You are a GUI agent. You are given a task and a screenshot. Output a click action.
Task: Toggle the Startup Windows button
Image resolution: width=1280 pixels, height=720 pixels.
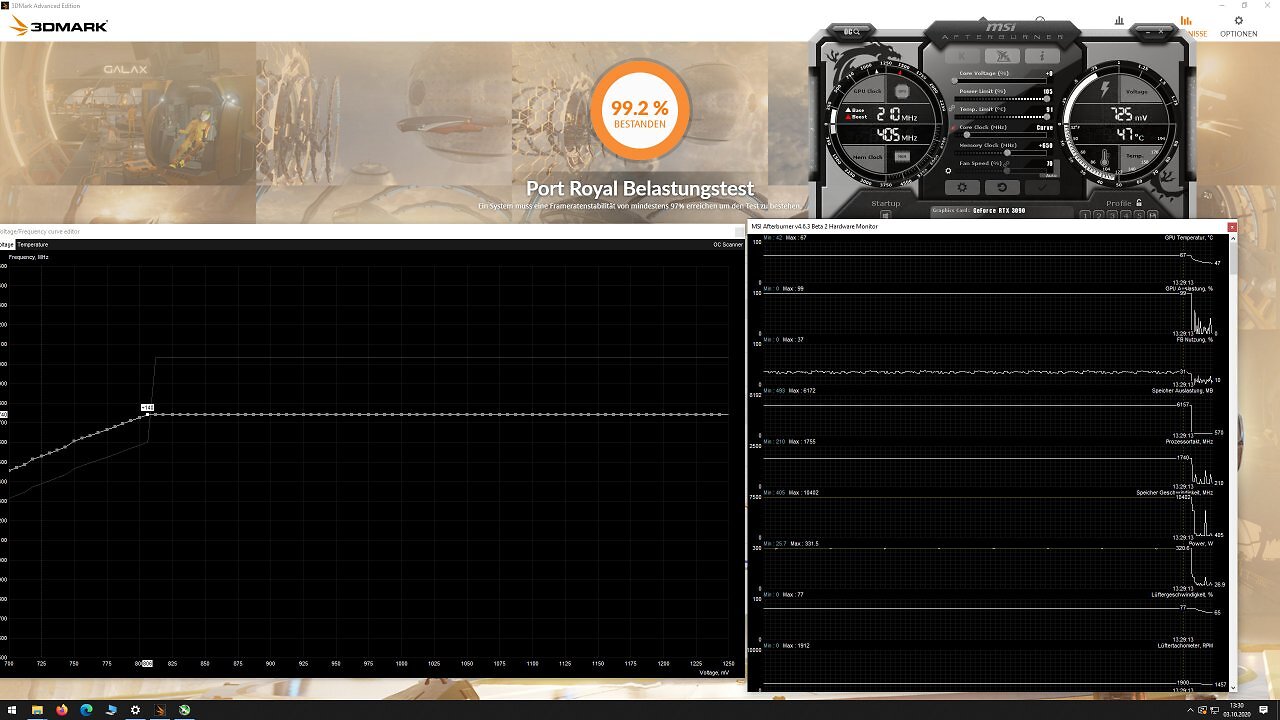[886, 214]
